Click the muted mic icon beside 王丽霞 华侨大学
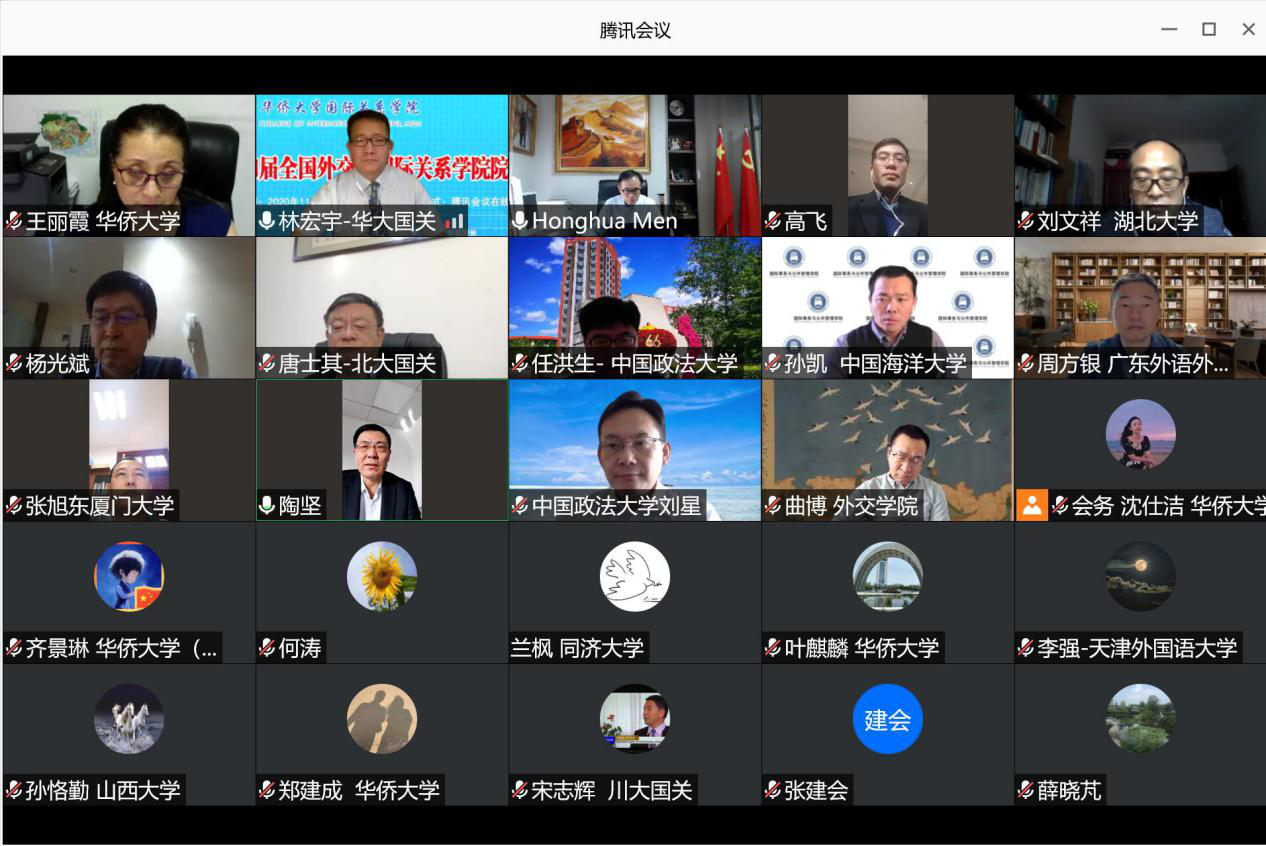Image resolution: width=1266 pixels, height=846 pixels. point(14,221)
